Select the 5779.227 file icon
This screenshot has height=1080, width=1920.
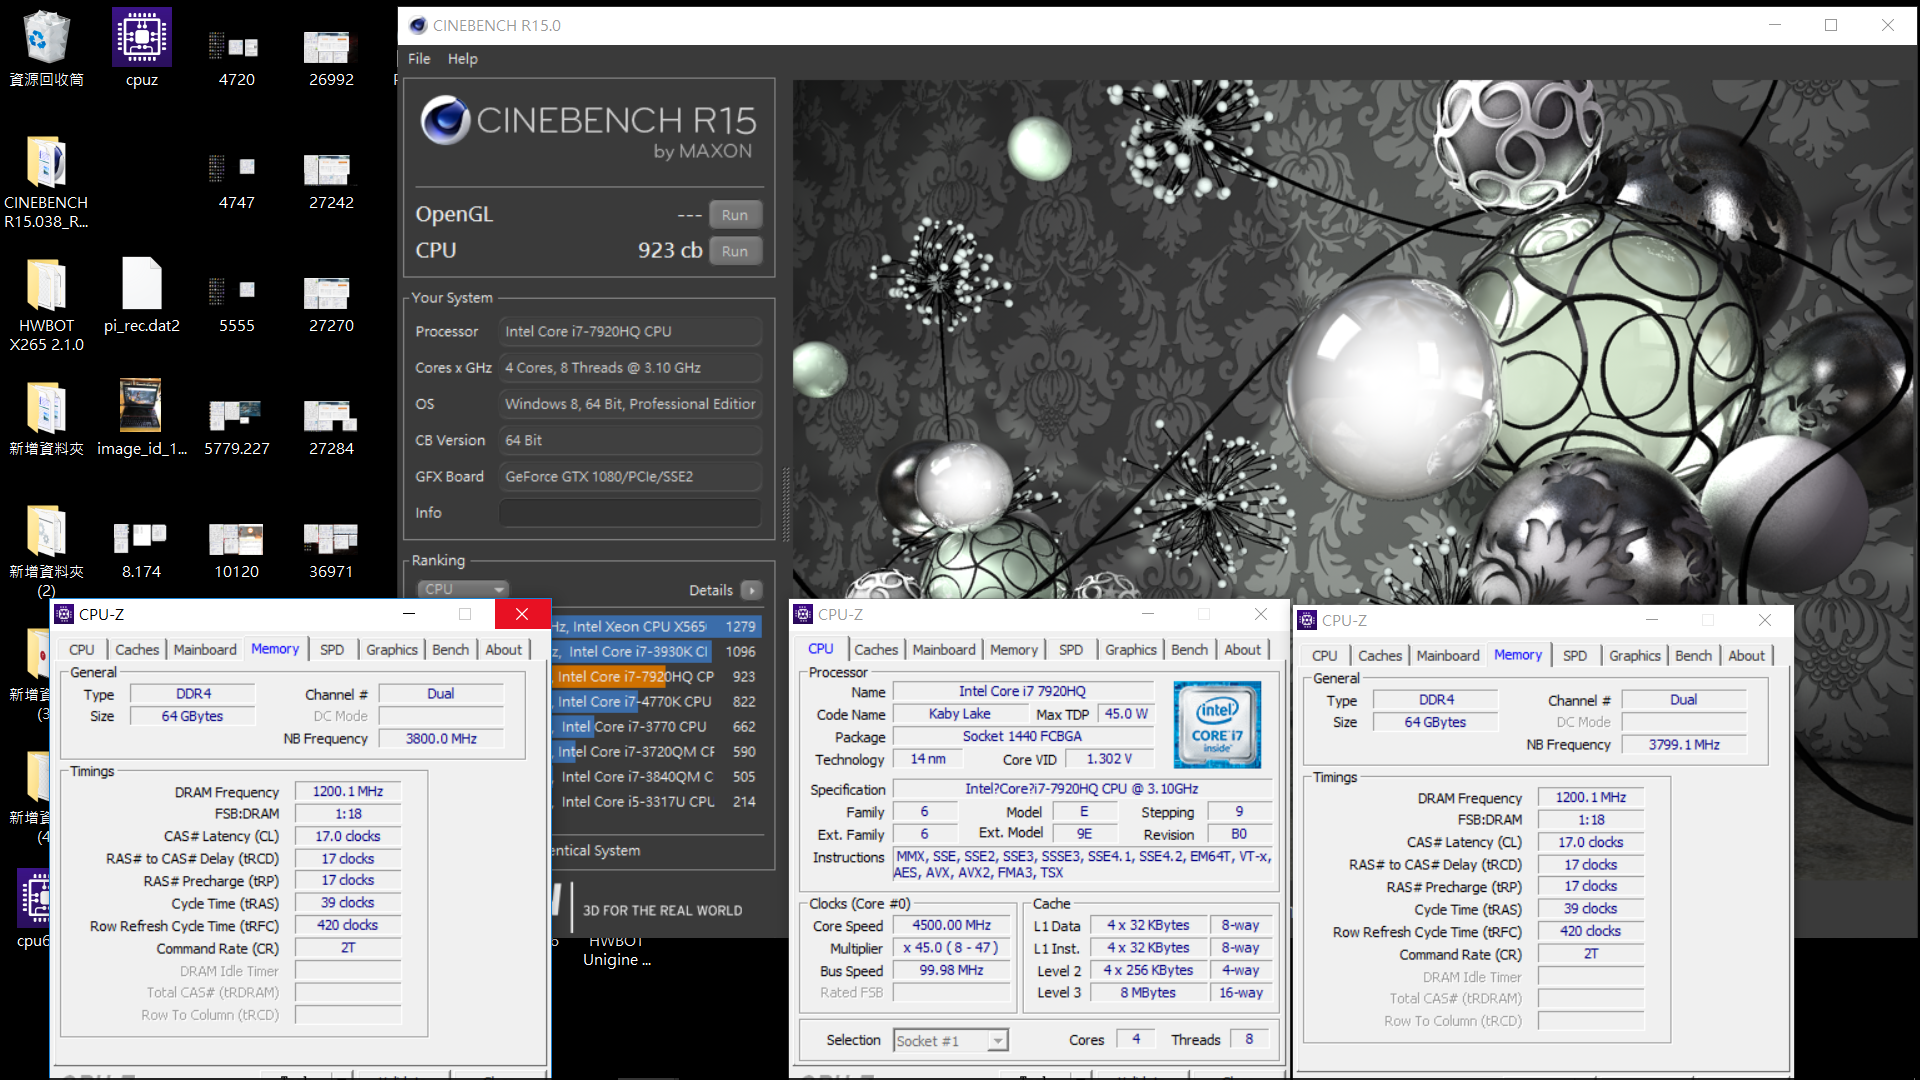click(x=236, y=428)
